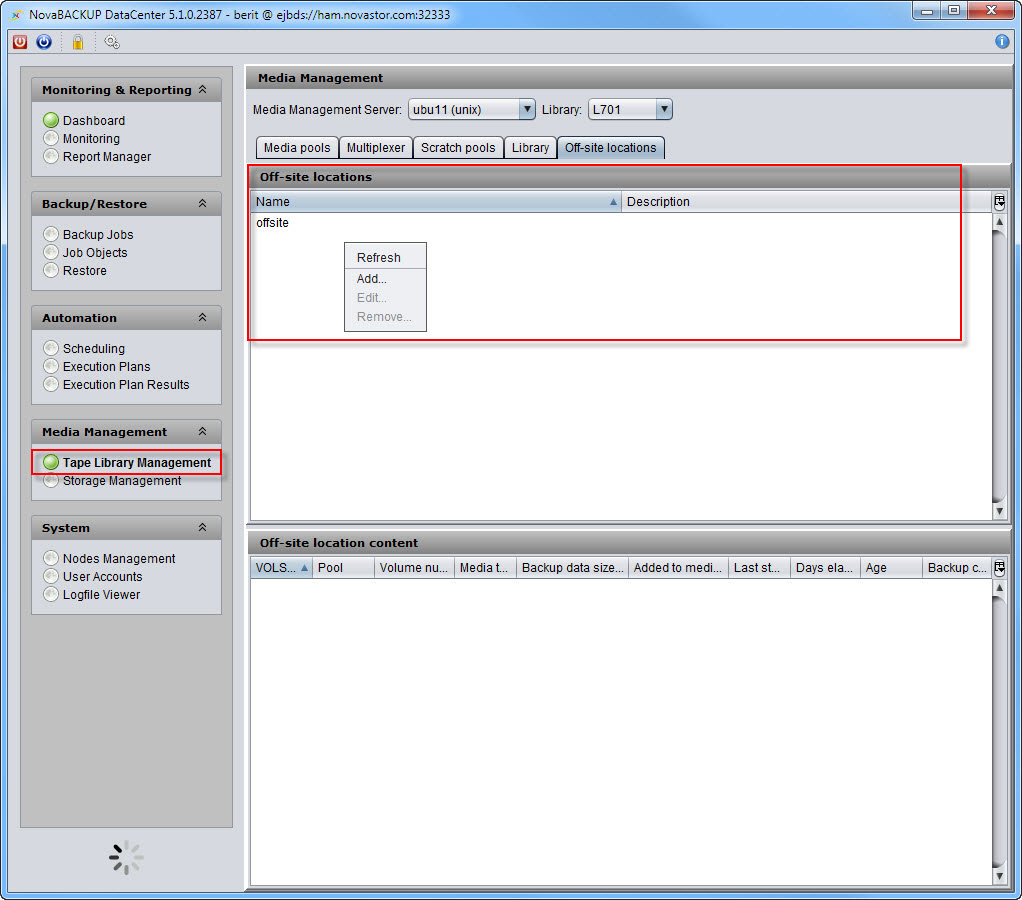The width and height of the screenshot is (1022, 900).
Task: Click the Remove... context menu entry
Action: pos(385,317)
